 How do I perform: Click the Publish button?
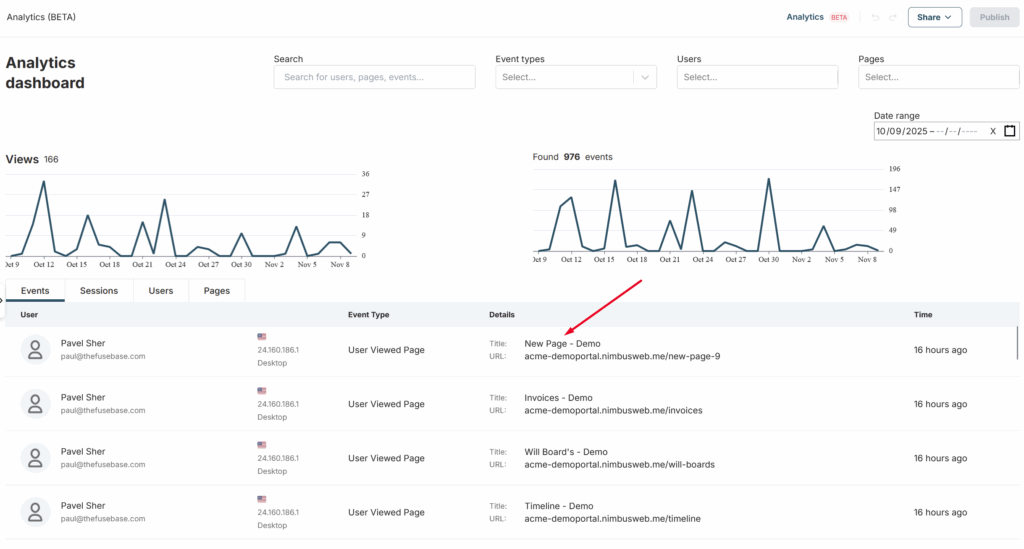pos(994,17)
